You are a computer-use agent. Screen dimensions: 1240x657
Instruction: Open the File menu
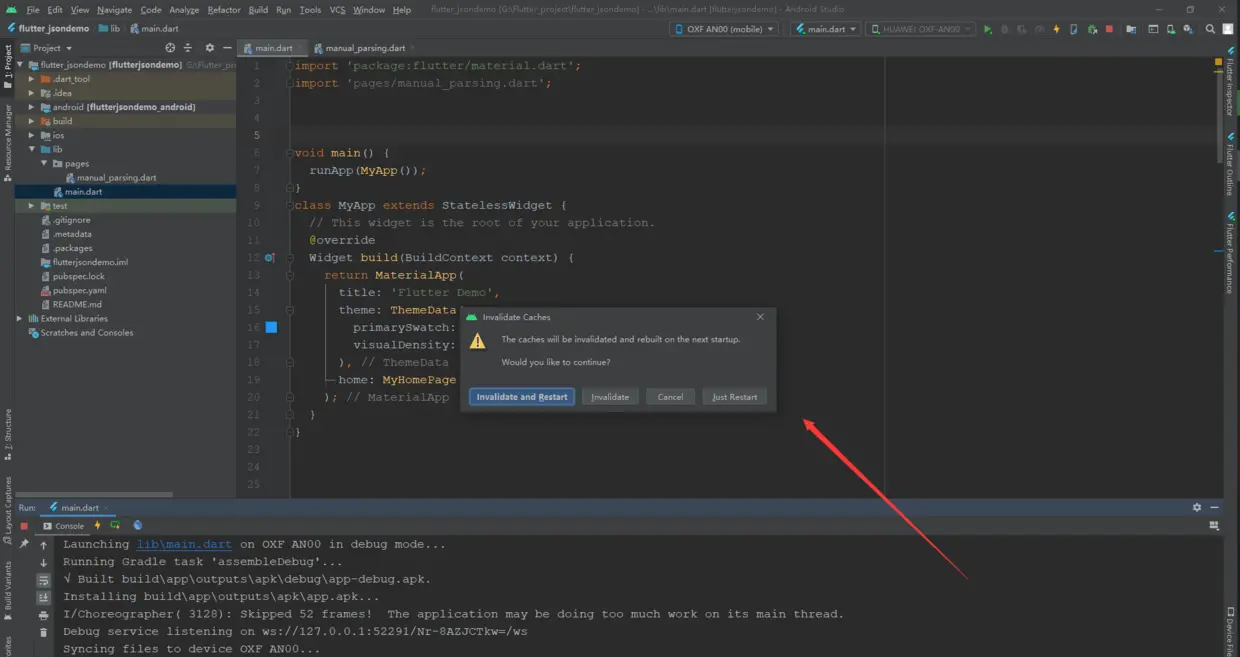33,10
